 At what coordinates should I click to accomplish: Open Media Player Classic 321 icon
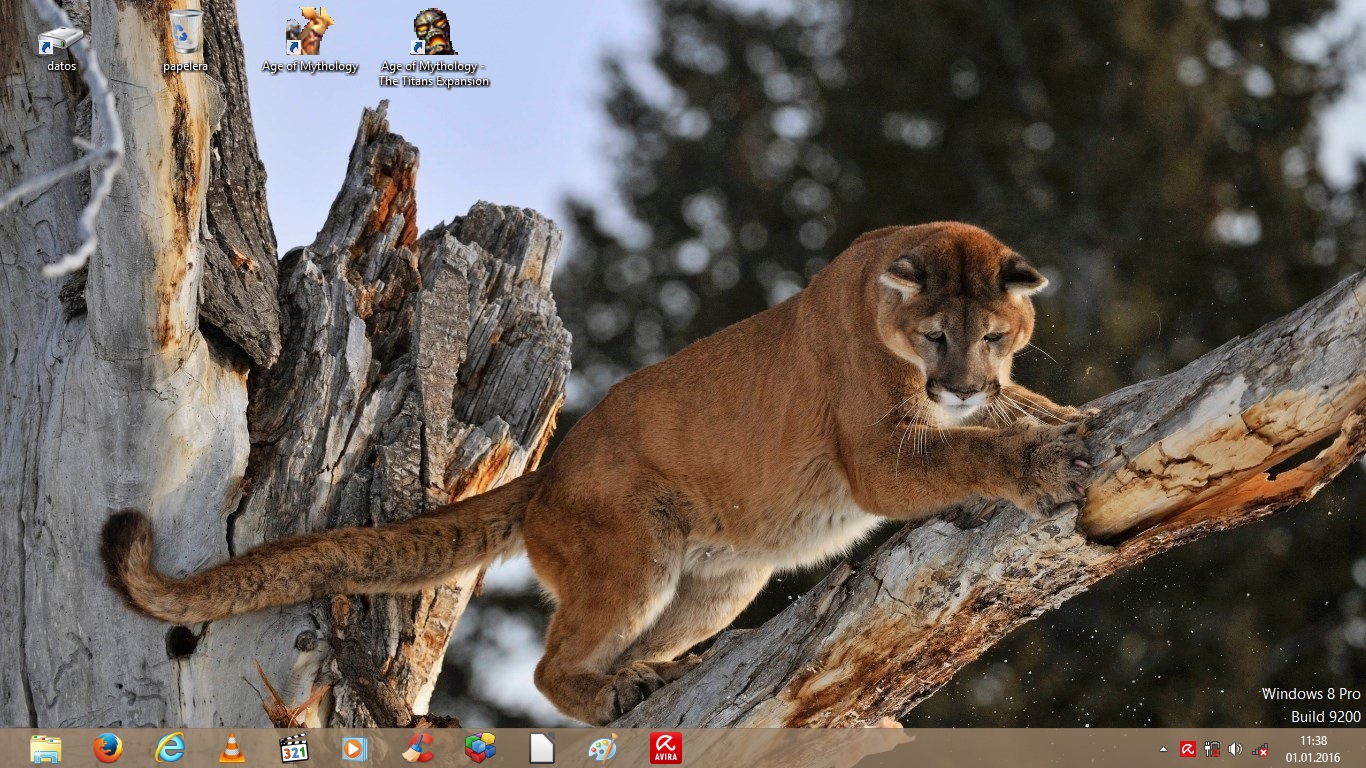[294, 748]
